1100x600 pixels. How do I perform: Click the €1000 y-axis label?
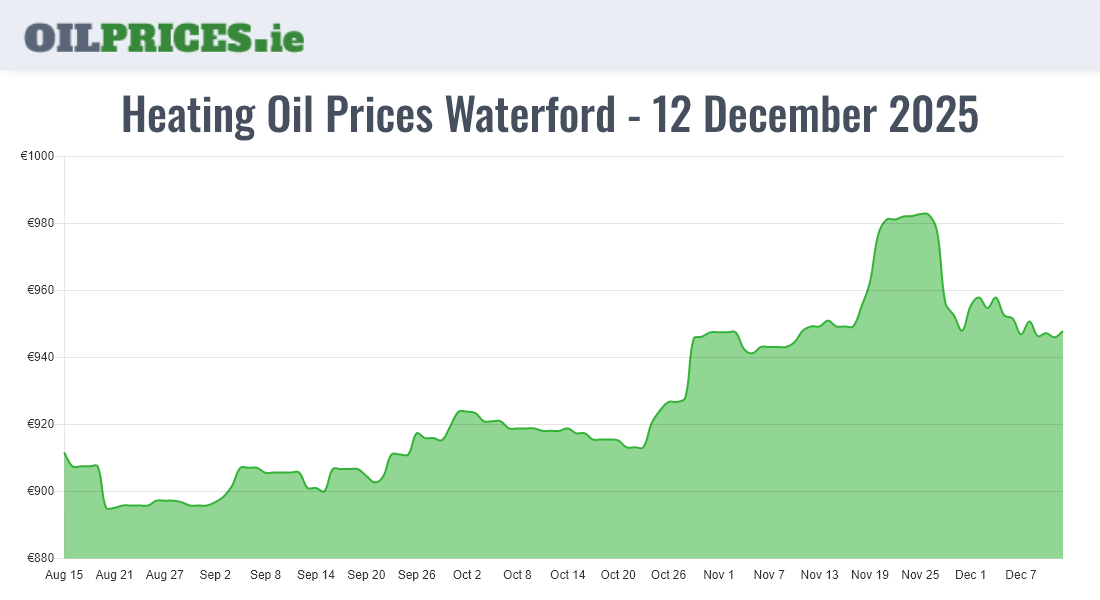coord(37,157)
